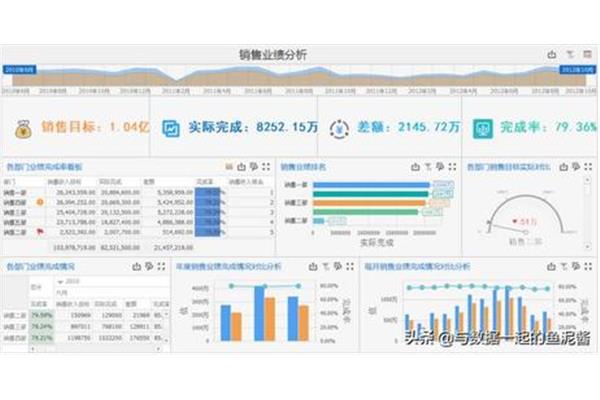Click the highlighted 完成率 column header in the department table
Viewport: 600px width, 400px height.
point(205,182)
